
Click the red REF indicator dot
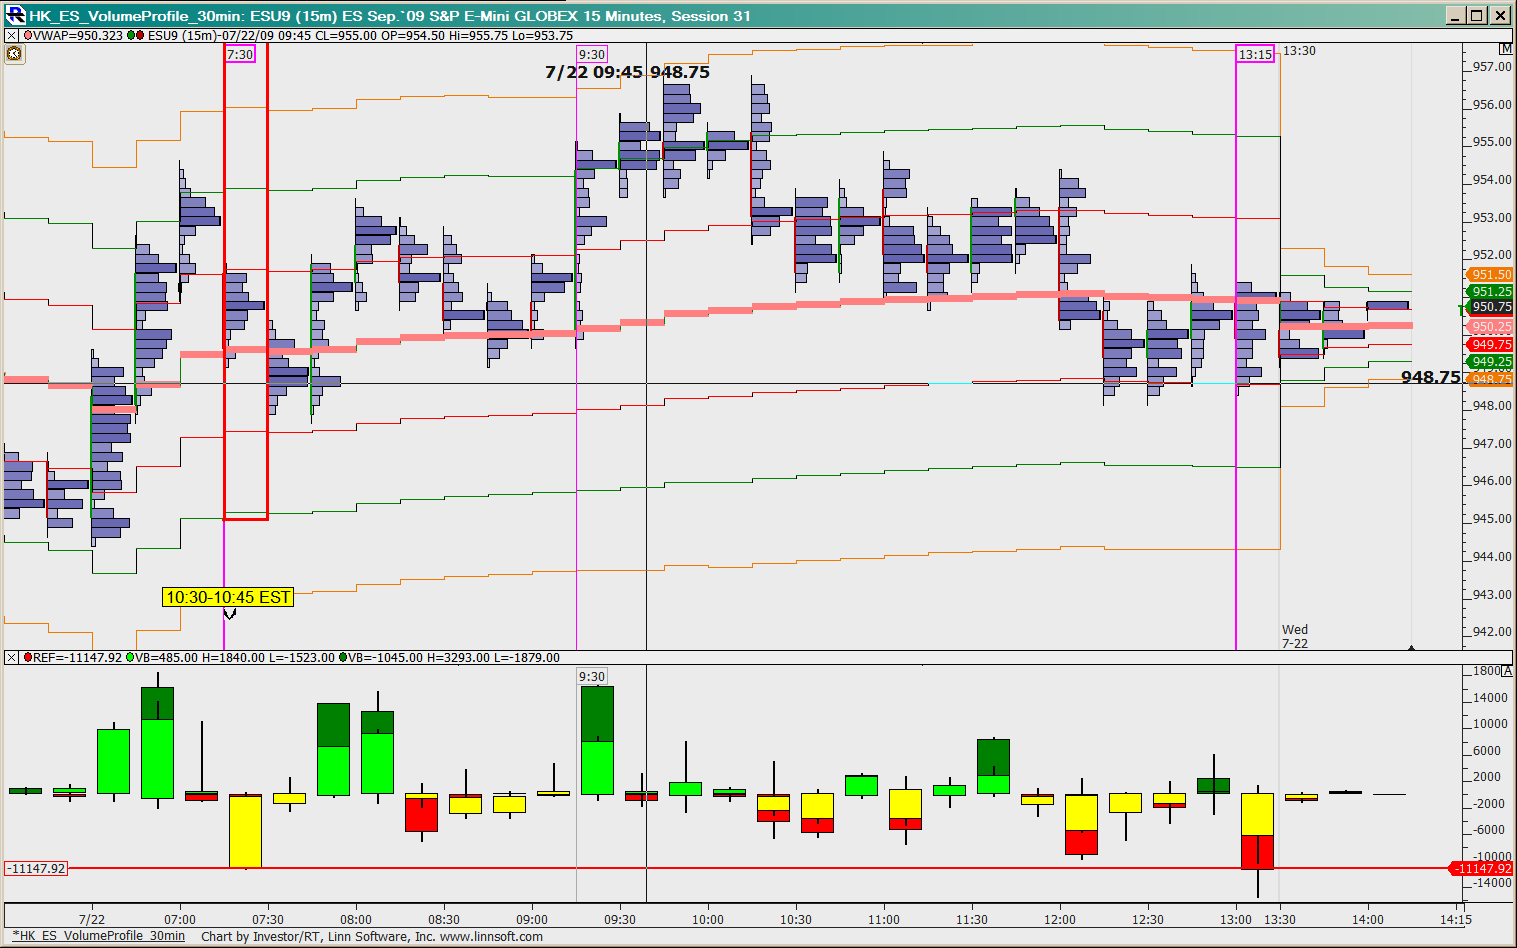(27, 658)
